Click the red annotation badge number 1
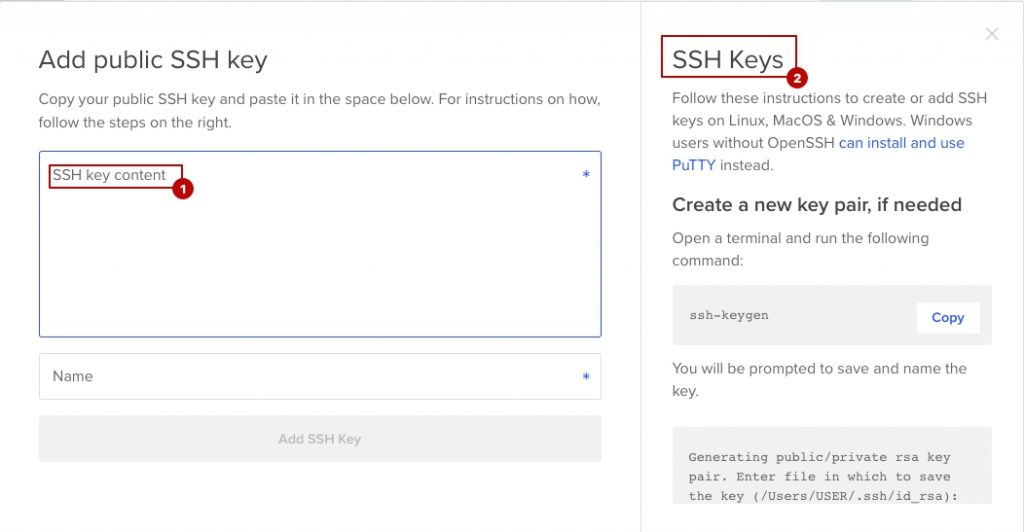 click(x=183, y=189)
